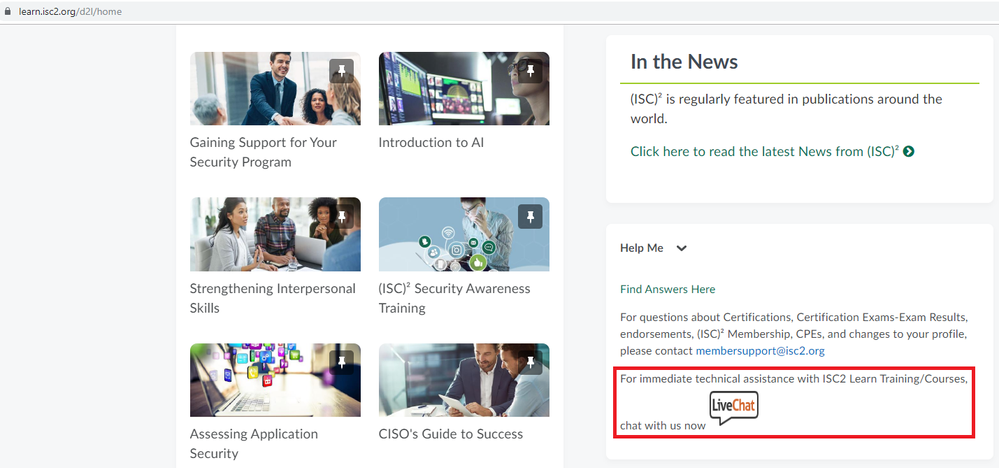This screenshot has height=468, width=999.
Task: Toggle pin on Security Awareness Training course
Action: pos(531,216)
